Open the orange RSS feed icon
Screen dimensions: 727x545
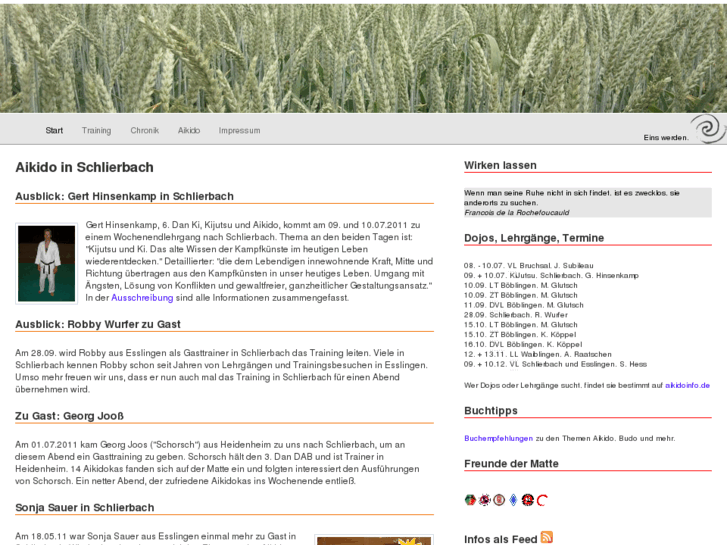[547, 537]
